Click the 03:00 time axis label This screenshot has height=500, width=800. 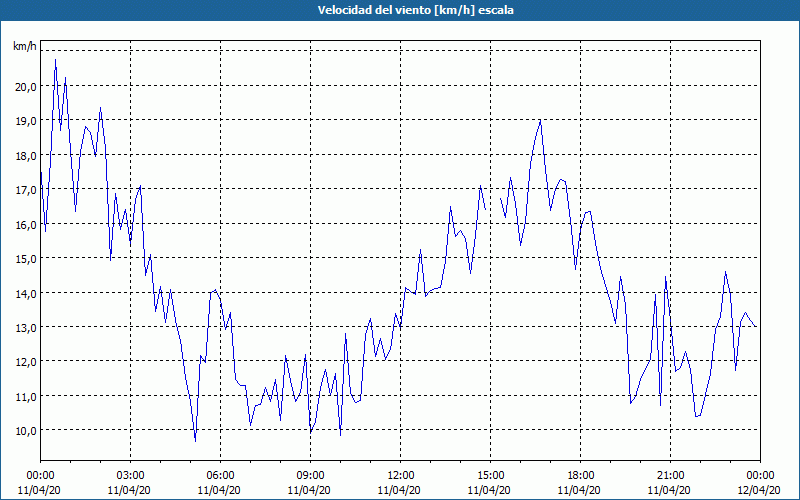point(131,476)
